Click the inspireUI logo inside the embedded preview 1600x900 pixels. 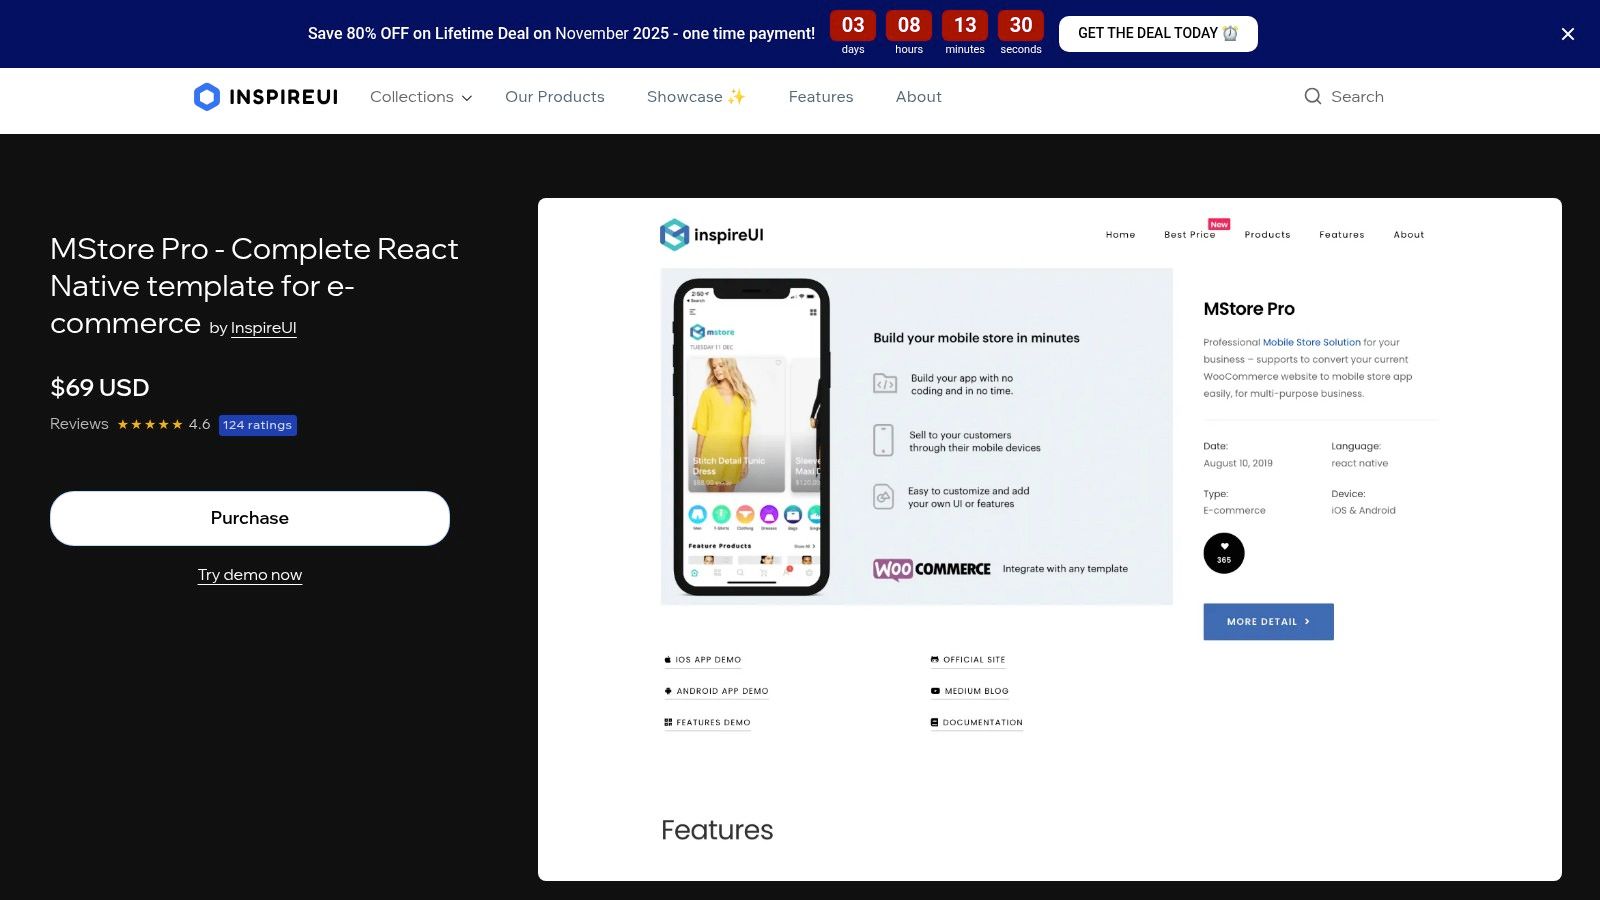point(711,235)
